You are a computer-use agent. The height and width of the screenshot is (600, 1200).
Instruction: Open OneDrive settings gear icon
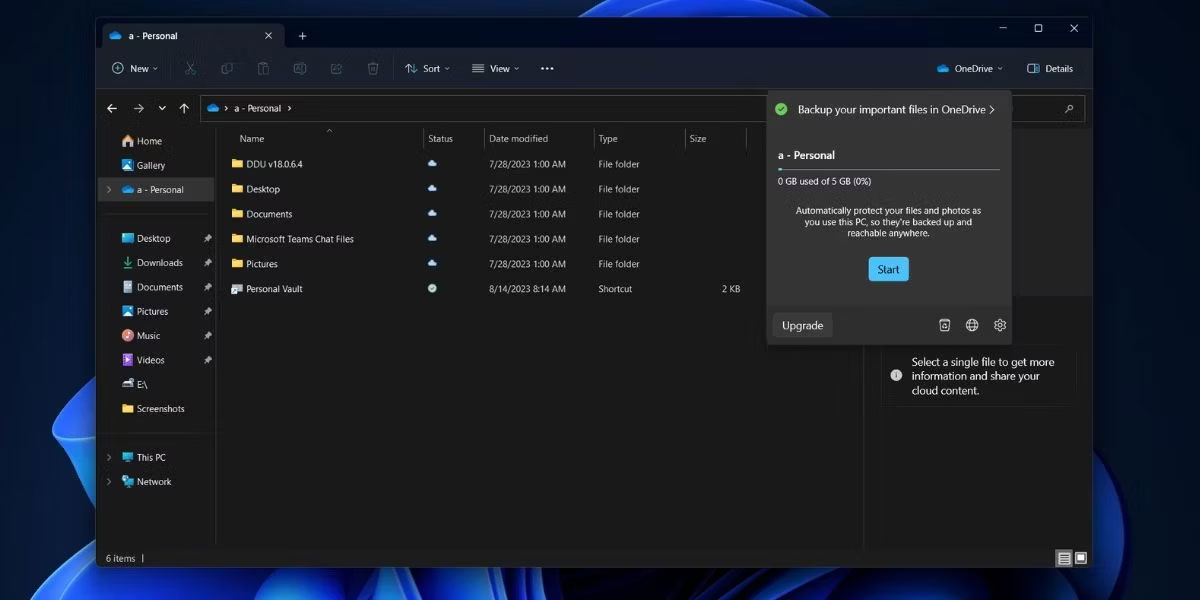click(x=1000, y=325)
